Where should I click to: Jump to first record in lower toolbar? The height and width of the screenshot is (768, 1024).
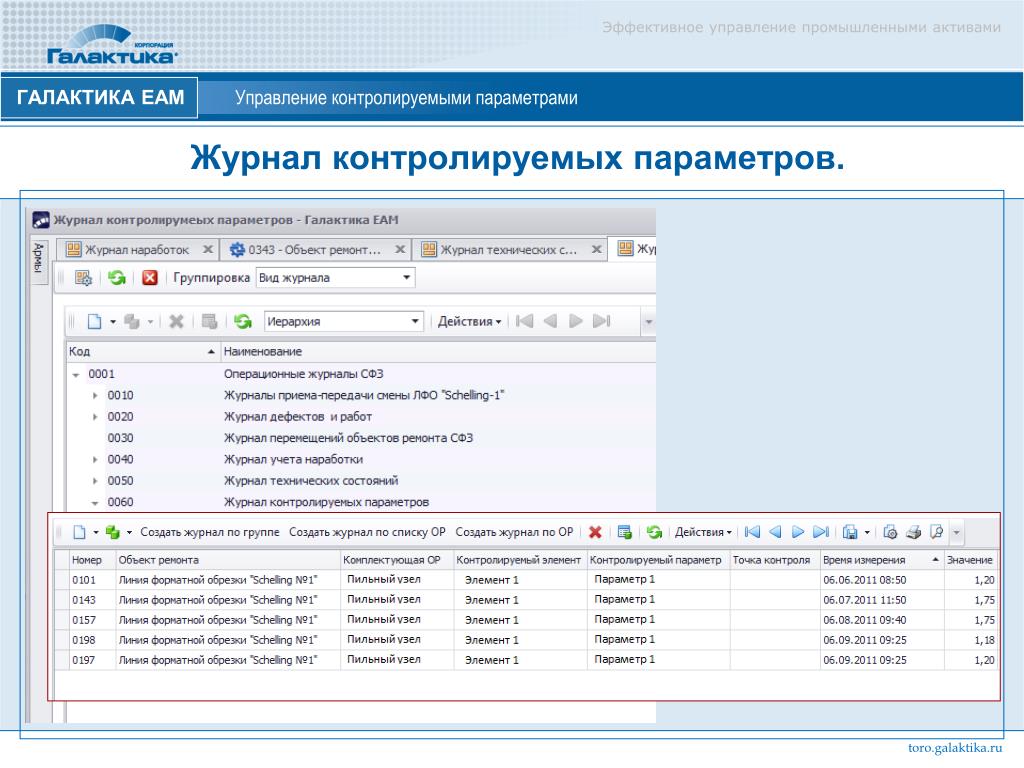coord(752,532)
